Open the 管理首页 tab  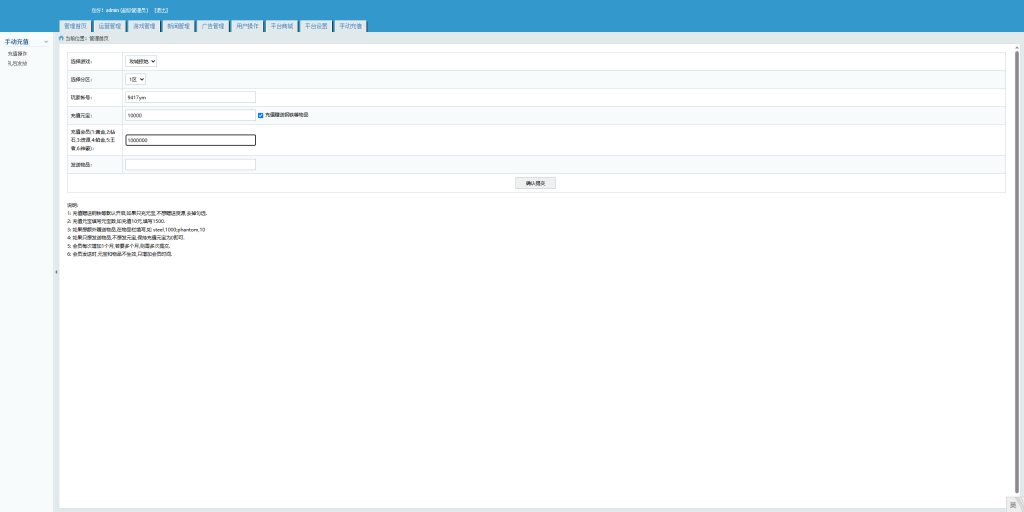point(75,26)
